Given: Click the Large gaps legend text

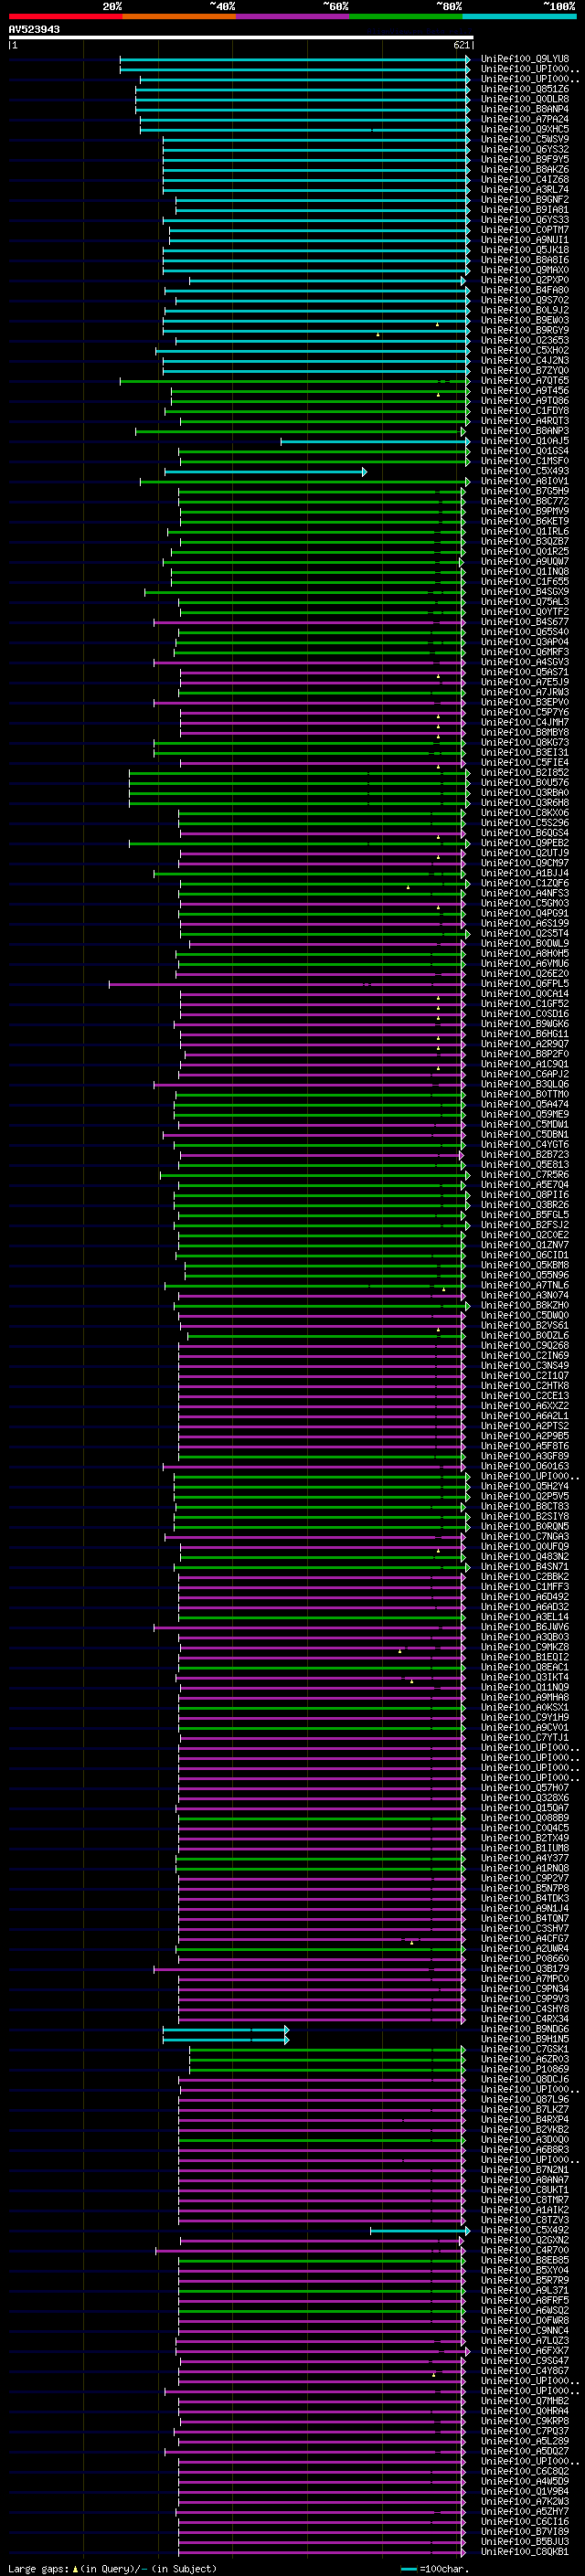Looking at the screenshot, I should pyautogui.click(x=112, y=2568).
